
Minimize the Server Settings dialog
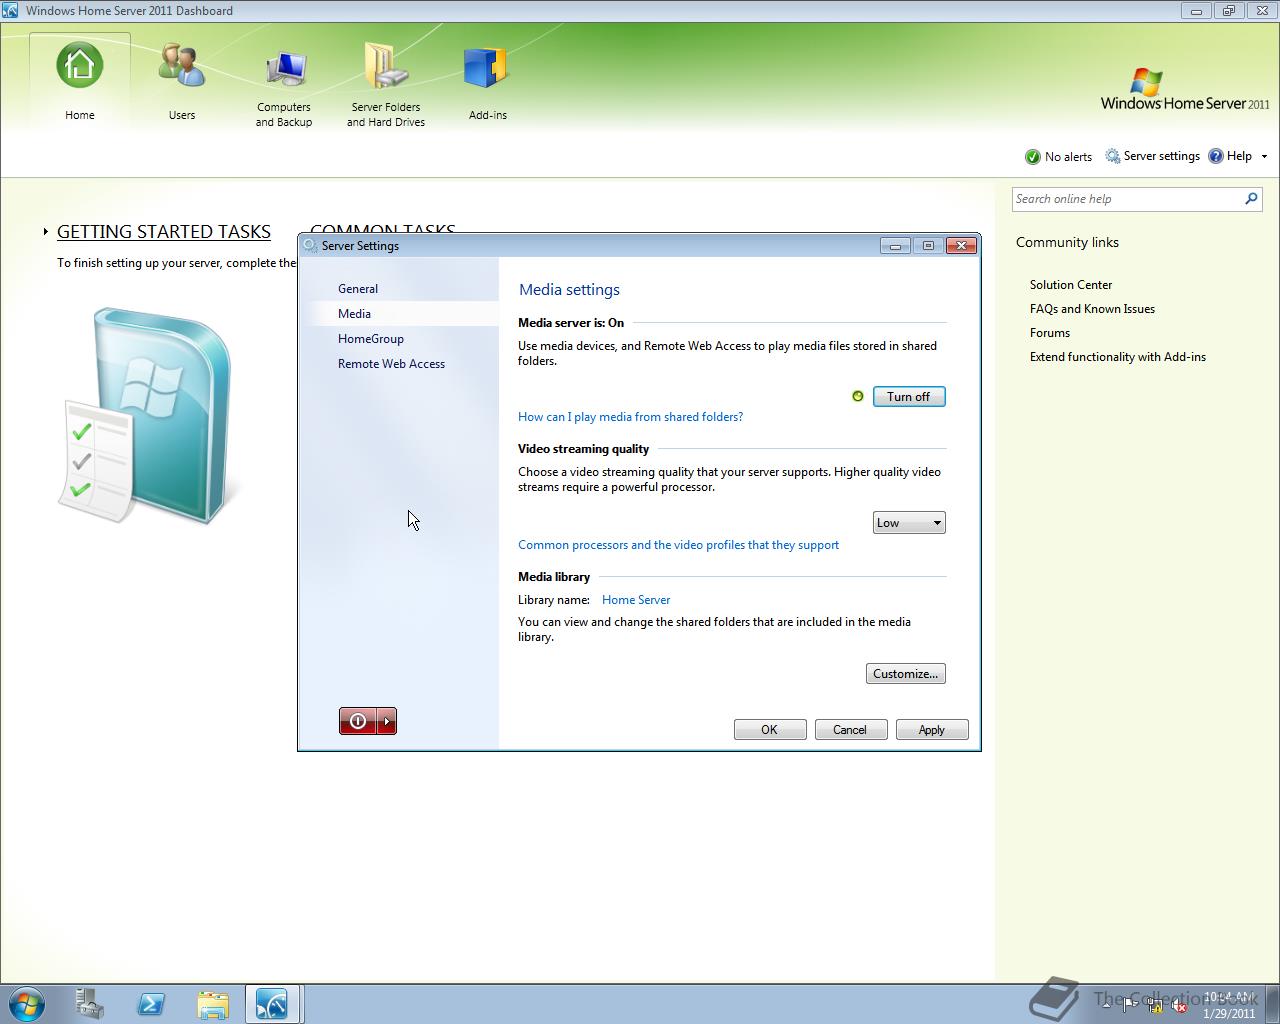coord(895,246)
